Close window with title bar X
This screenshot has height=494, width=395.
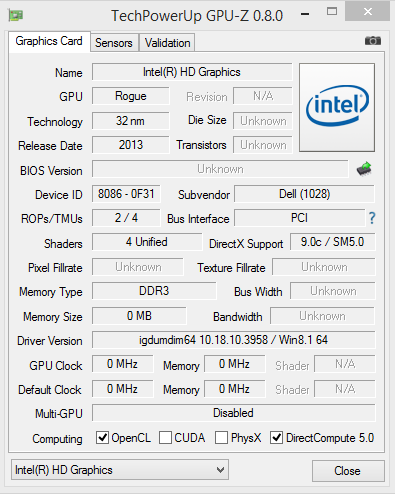[x=368, y=12]
